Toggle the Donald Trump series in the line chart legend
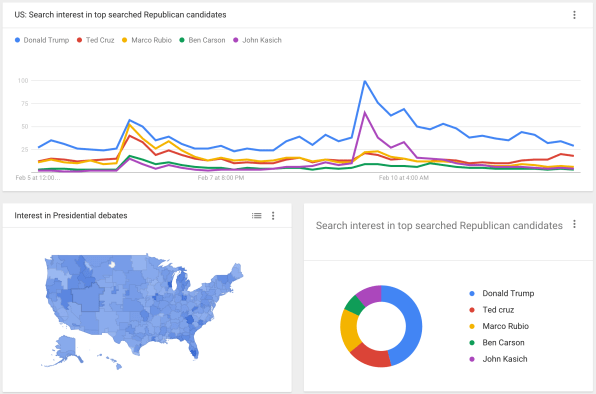 42,40
